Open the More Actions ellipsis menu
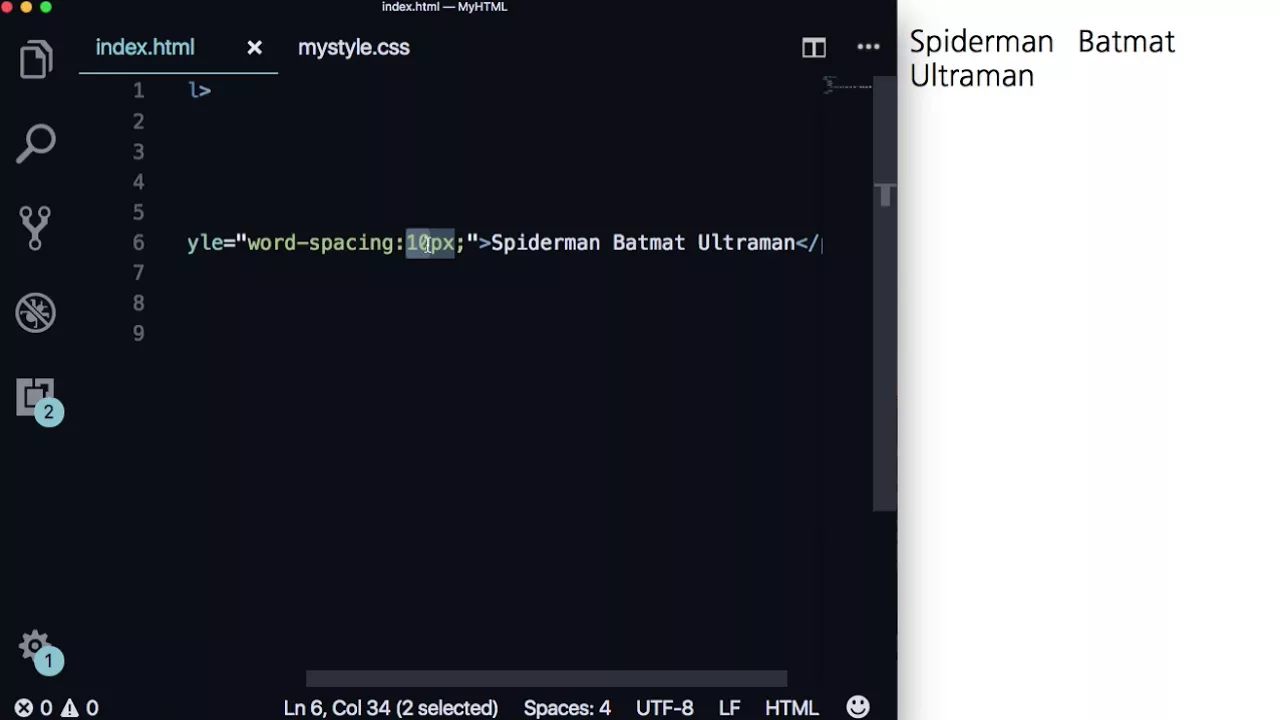The height and width of the screenshot is (720, 1280). [x=868, y=47]
